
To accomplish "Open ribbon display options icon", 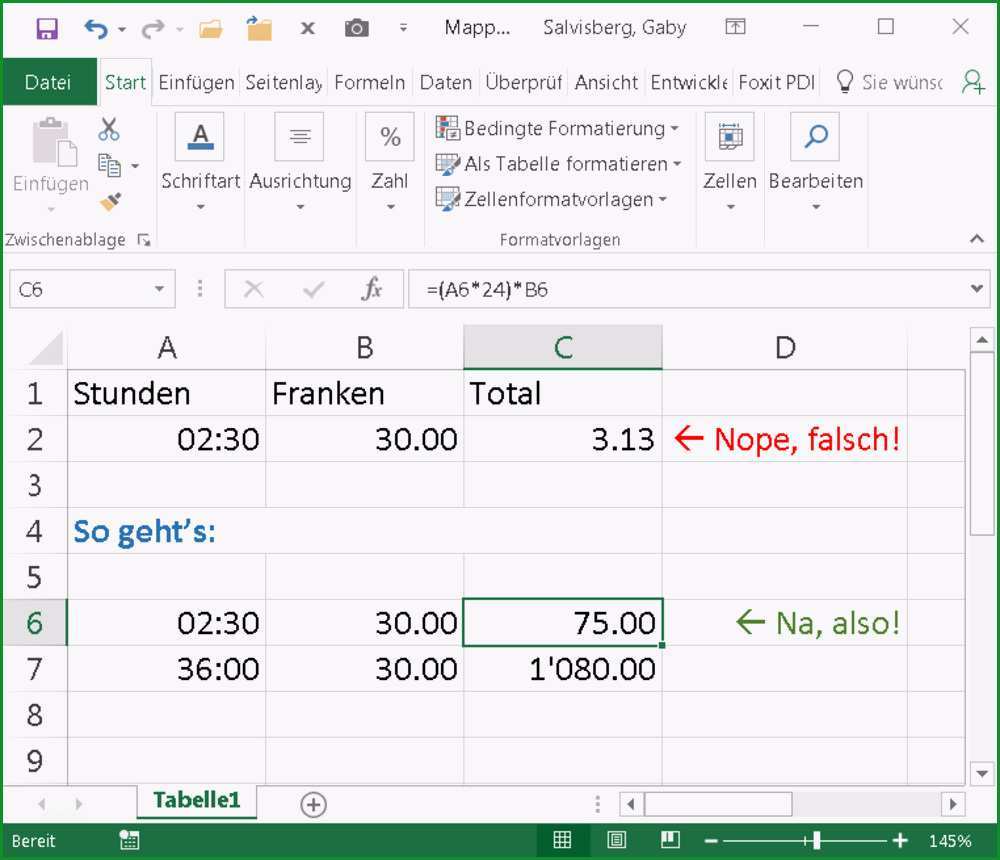I will click(735, 27).
